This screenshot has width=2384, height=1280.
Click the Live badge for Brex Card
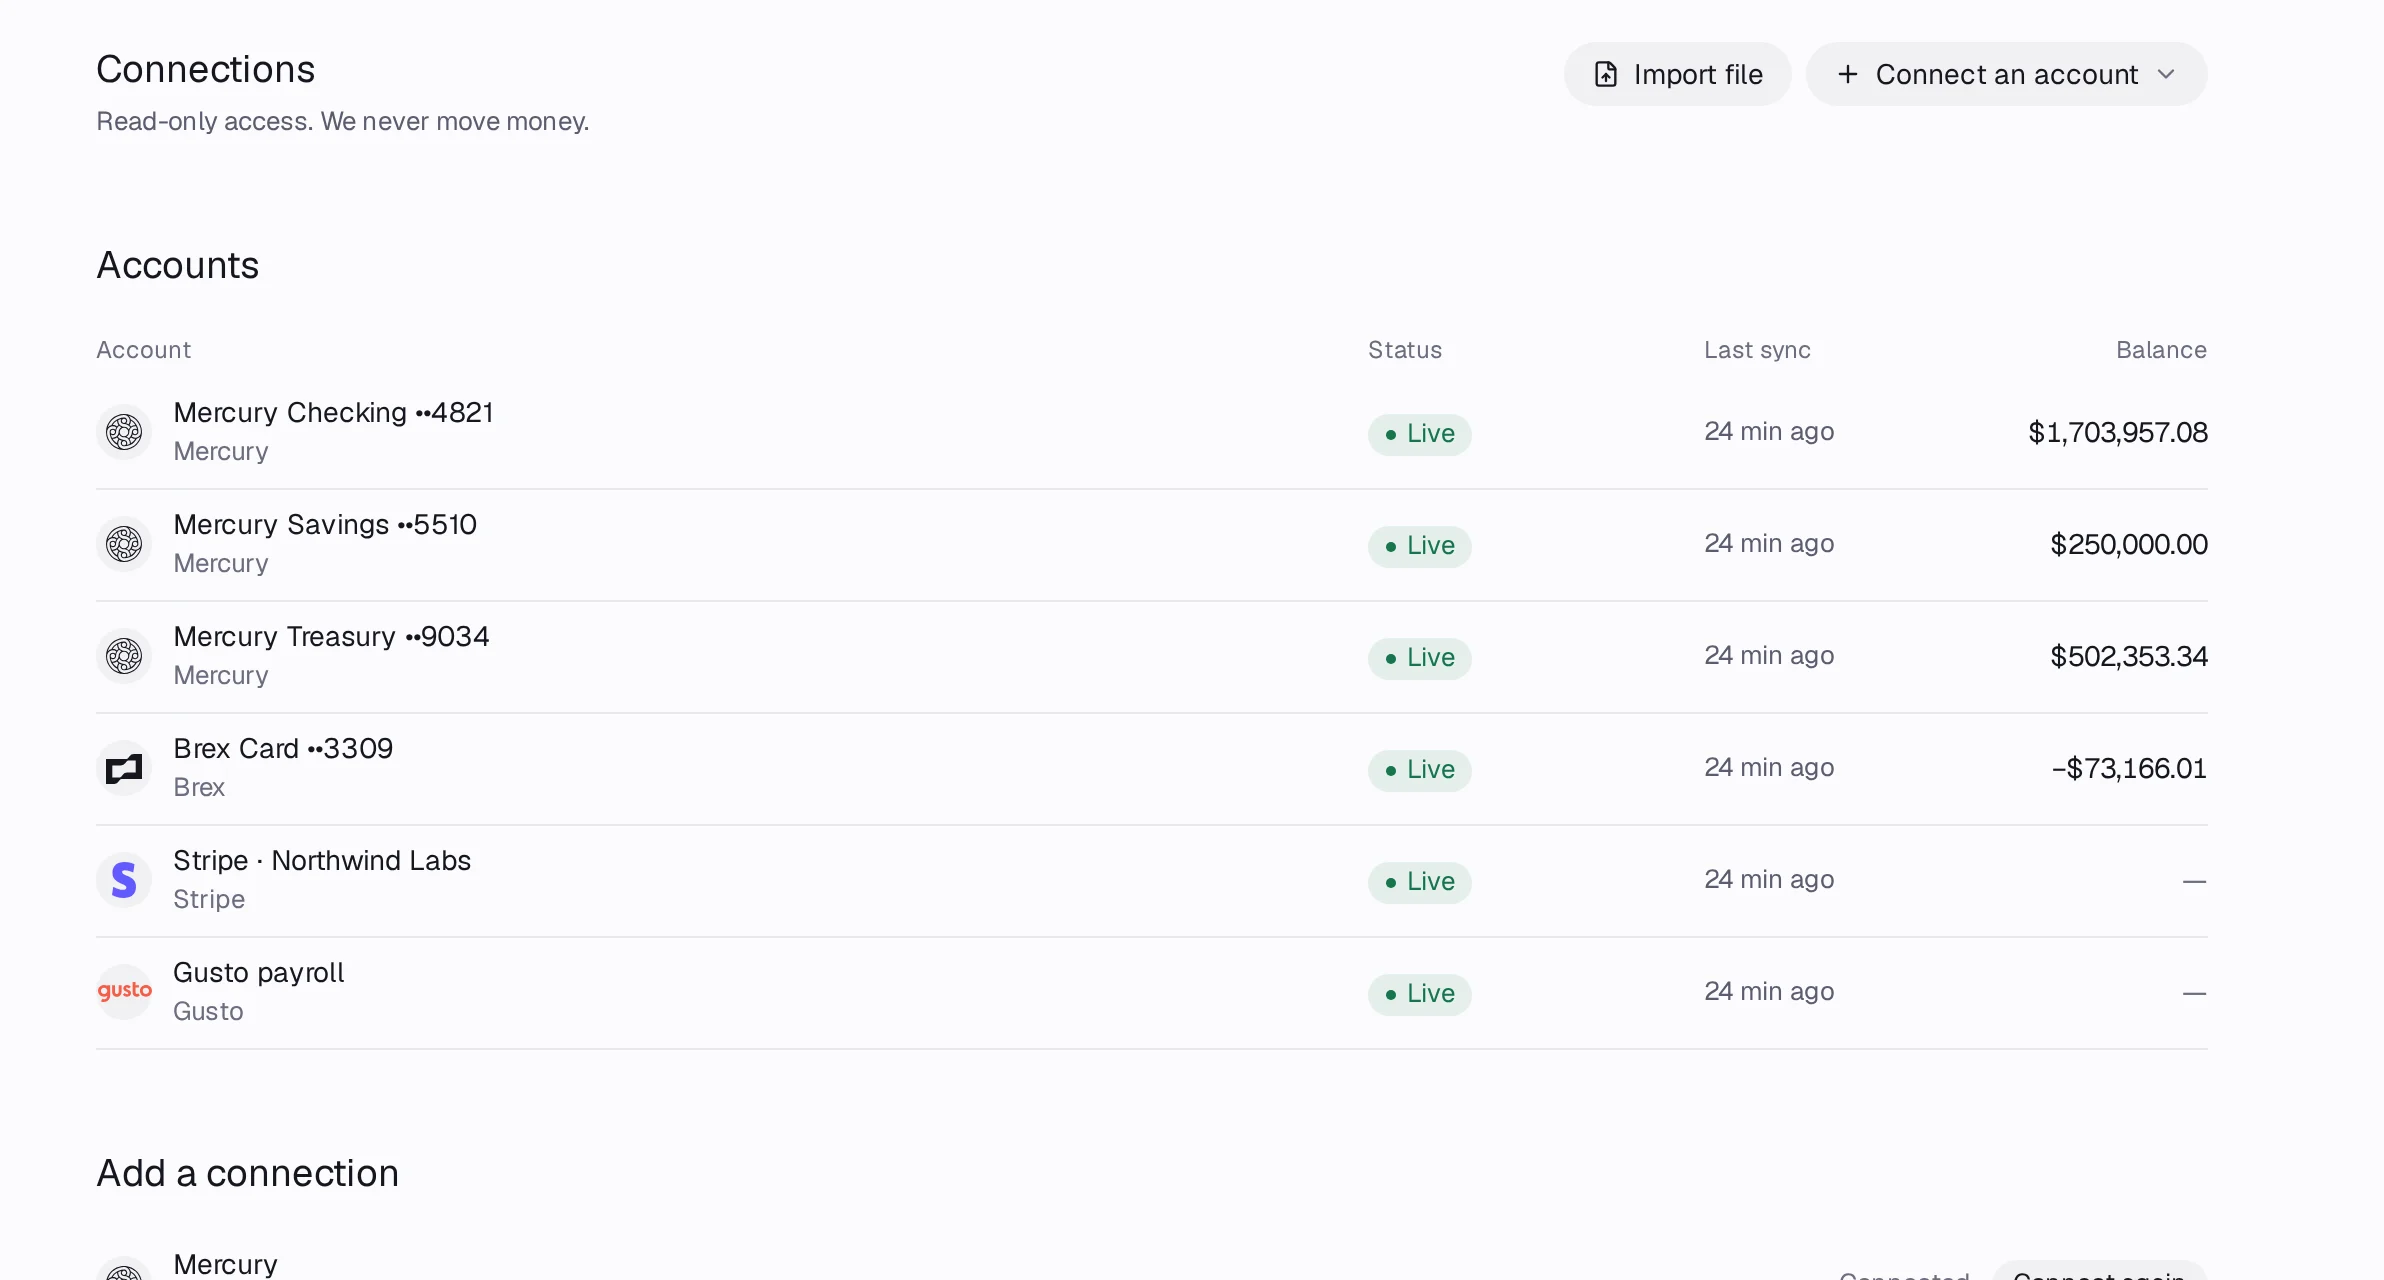click(x=1419, y=770)
